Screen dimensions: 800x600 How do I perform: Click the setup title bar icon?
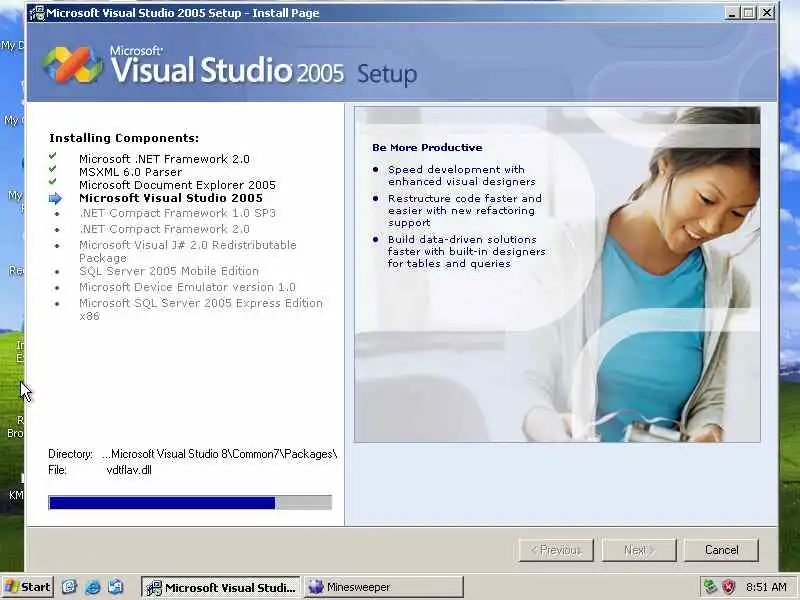[x=37, y=13]
